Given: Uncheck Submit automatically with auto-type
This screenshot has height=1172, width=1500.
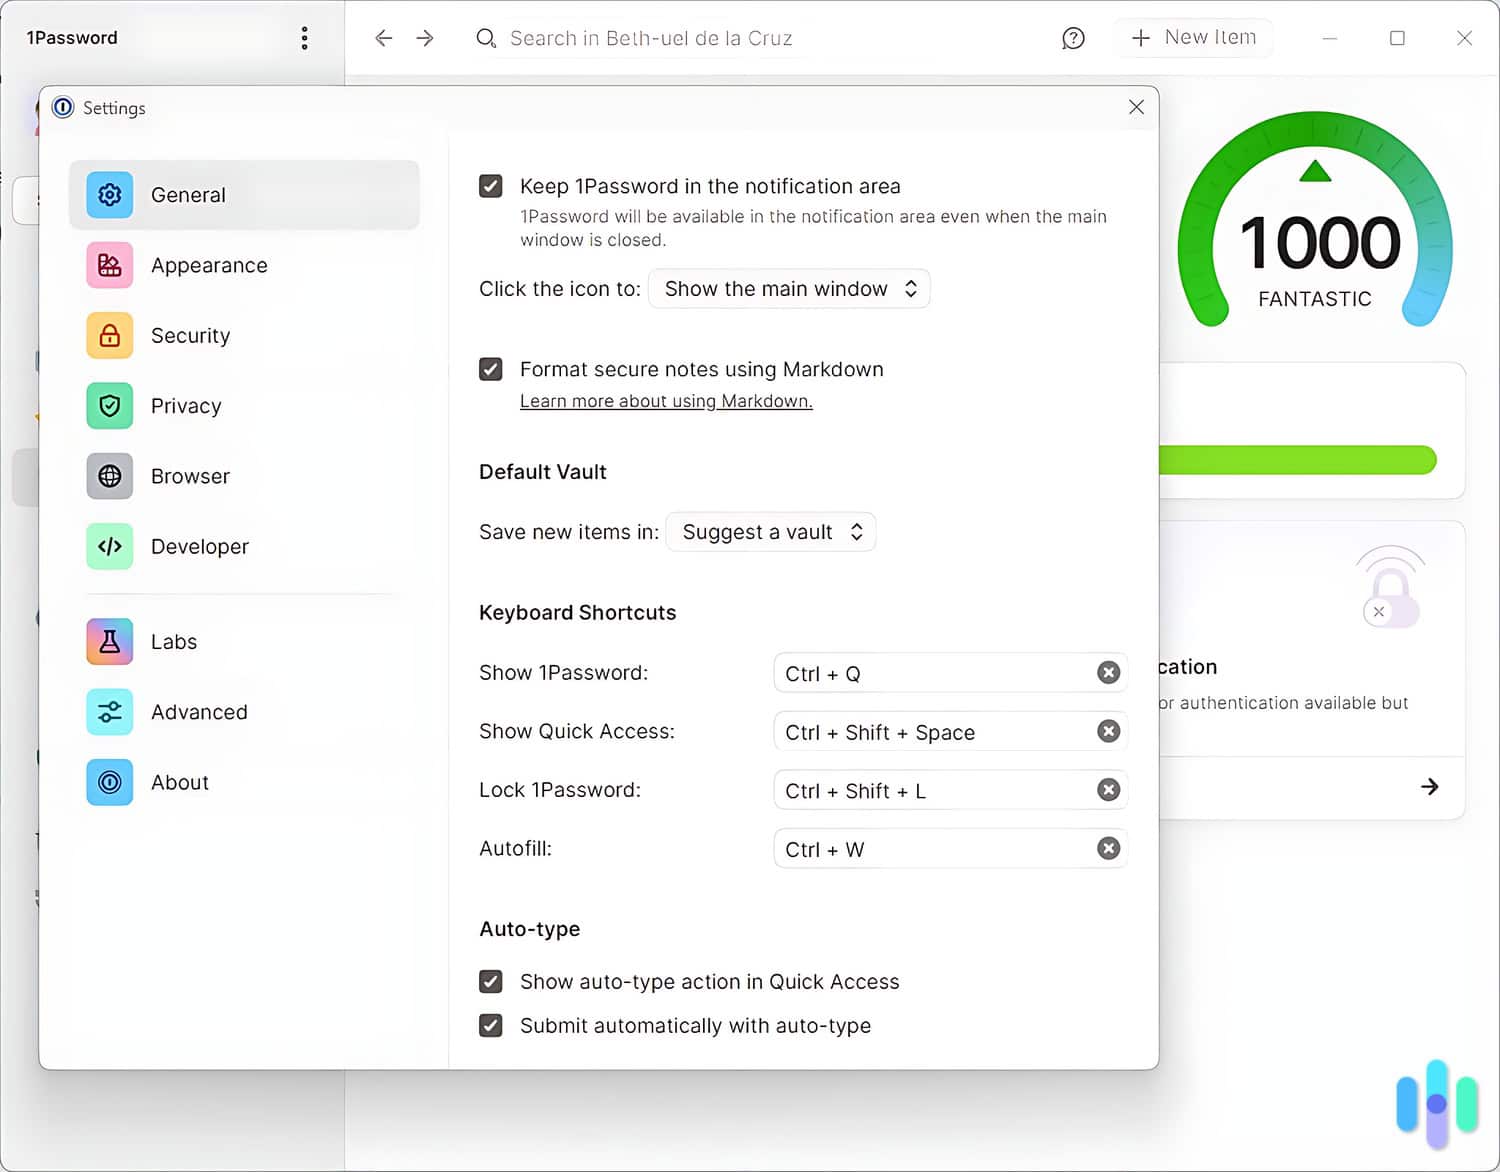Looking at the screenshot, I should click(x=490, y=1025).
